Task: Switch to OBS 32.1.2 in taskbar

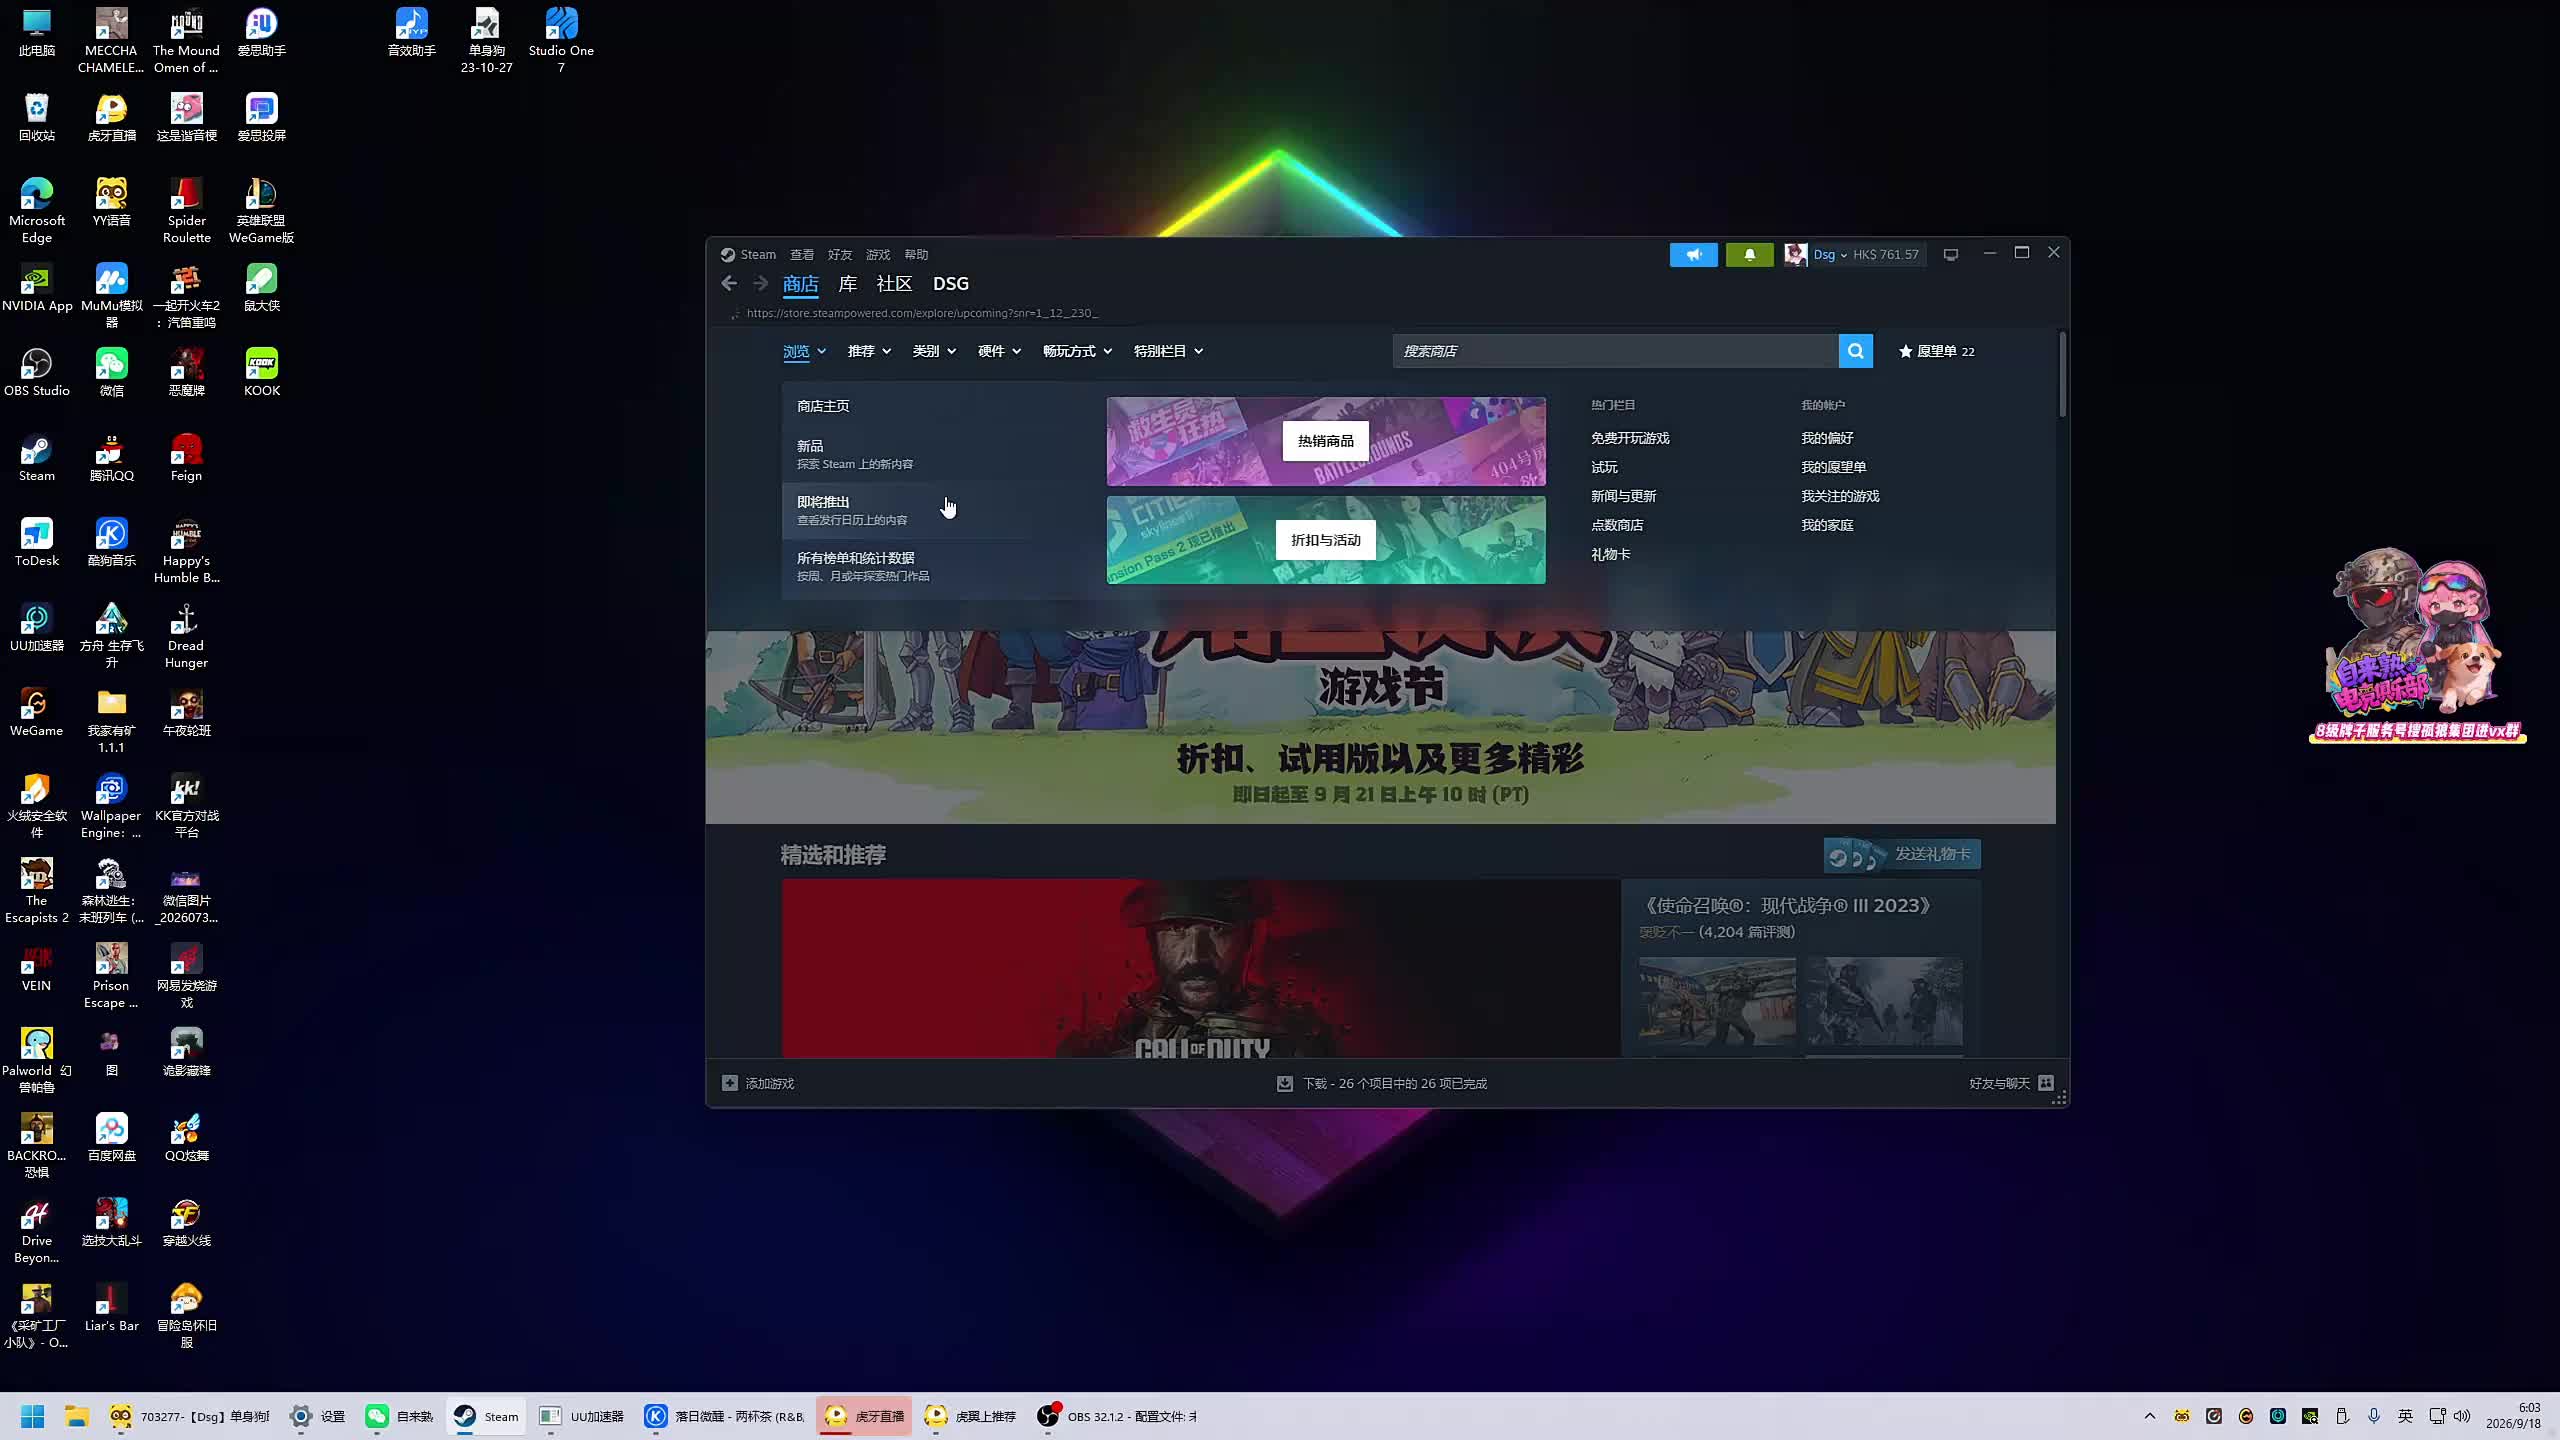Action: [1117, 1416]
